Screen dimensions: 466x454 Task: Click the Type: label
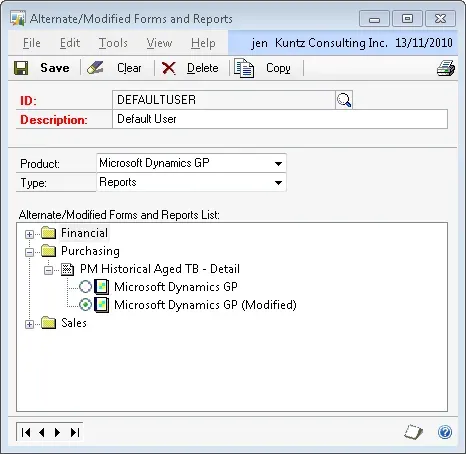coord(33,183)
